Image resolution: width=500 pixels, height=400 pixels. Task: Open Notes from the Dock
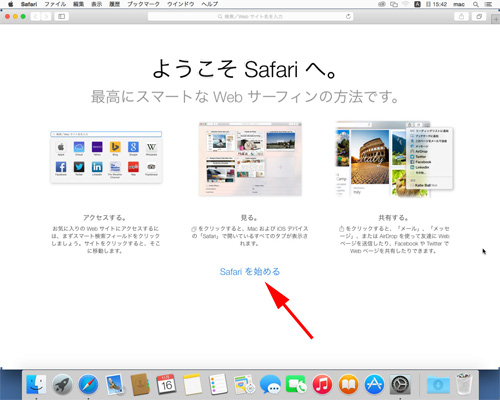point(192,384)
